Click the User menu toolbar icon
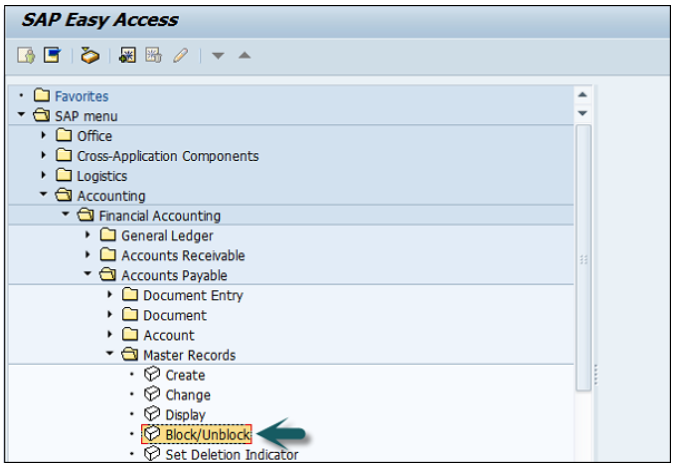677x467 pixels. pyautogui.click(x=27, y=55)
